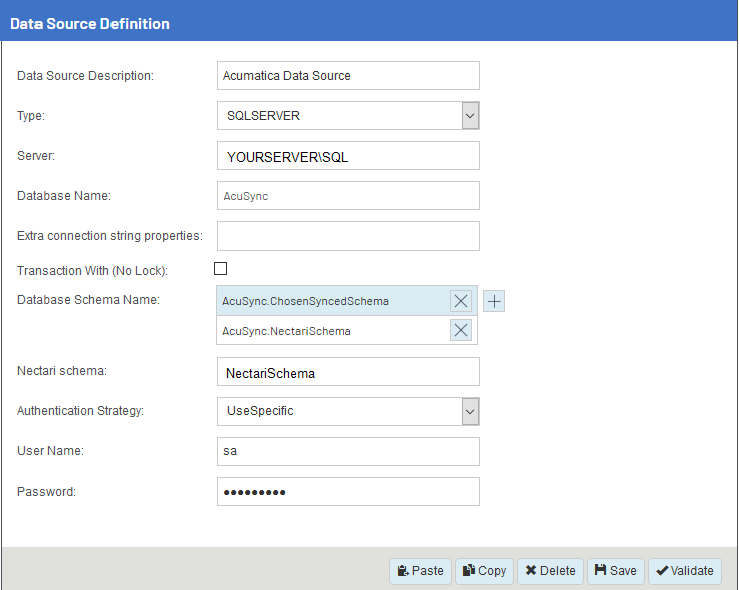Screen dimensions: 739x590
Task: Delete the data source definition
Action: (x=550, y=571)
